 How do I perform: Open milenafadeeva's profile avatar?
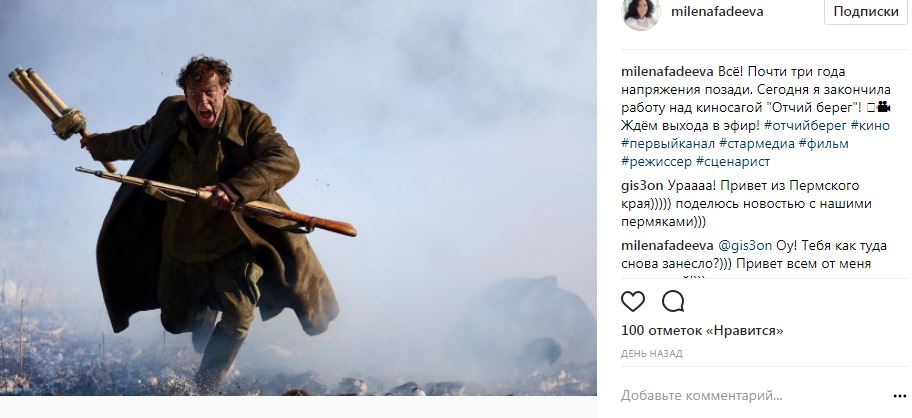(641, 13)
